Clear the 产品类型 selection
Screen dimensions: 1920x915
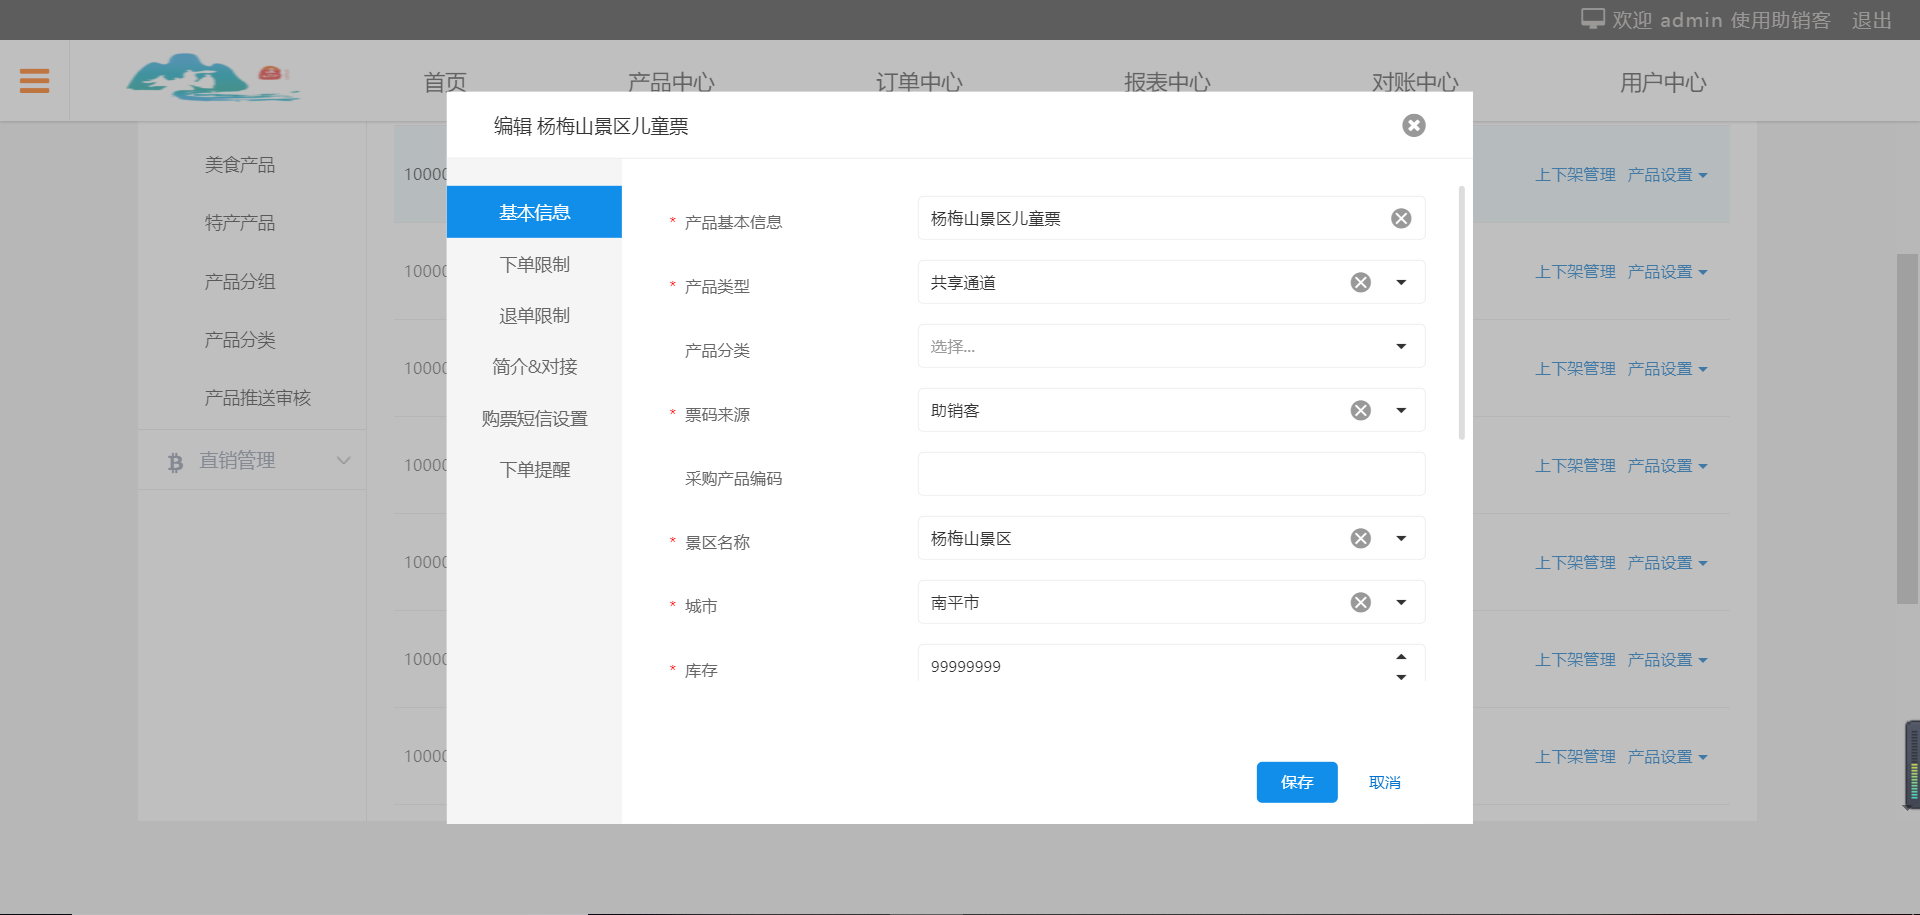(x=1360, y=283)
